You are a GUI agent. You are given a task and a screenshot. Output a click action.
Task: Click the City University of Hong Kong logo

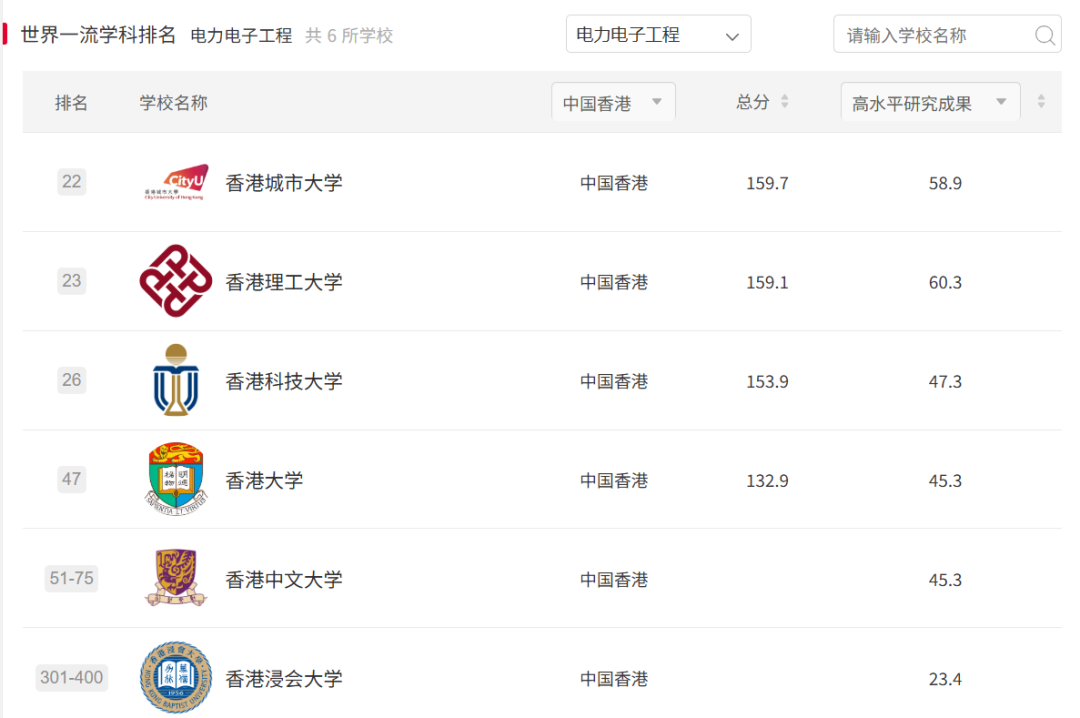[175, 181]
